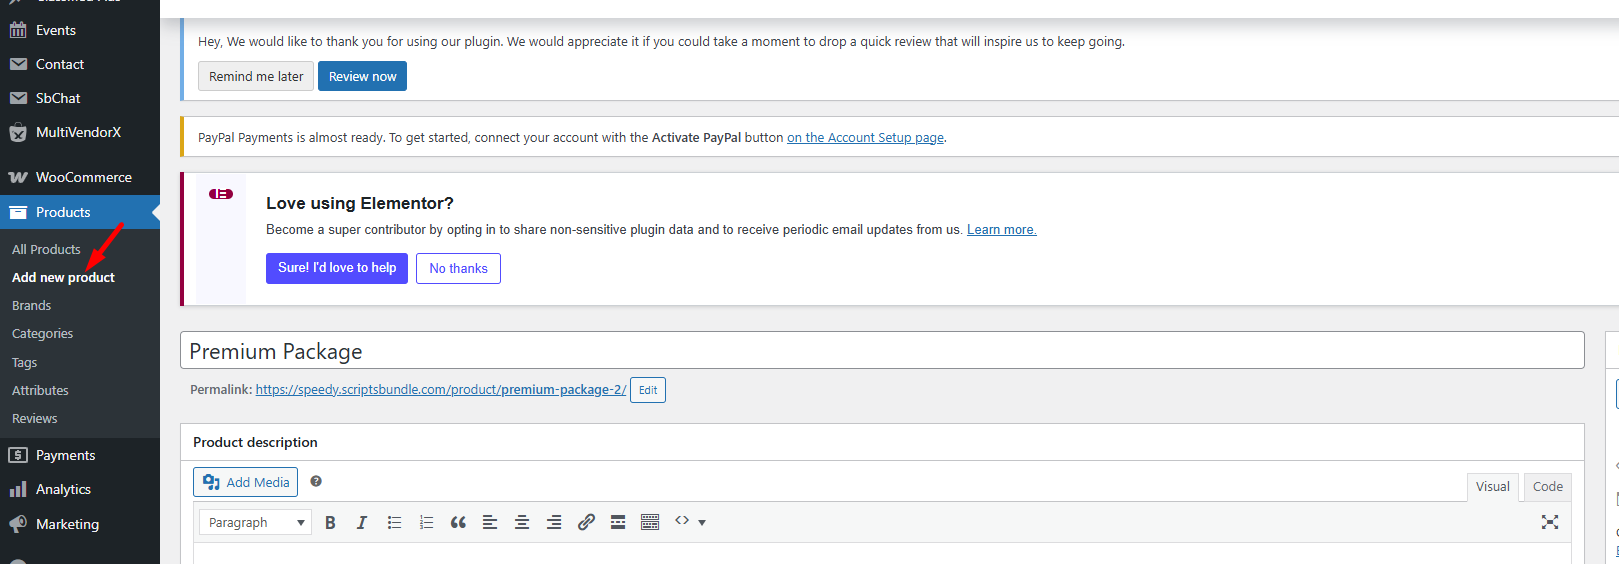Click Edit next to the permalink
Screen dimensions: 1619x564
pyautogui.click(x=648, y=390)
